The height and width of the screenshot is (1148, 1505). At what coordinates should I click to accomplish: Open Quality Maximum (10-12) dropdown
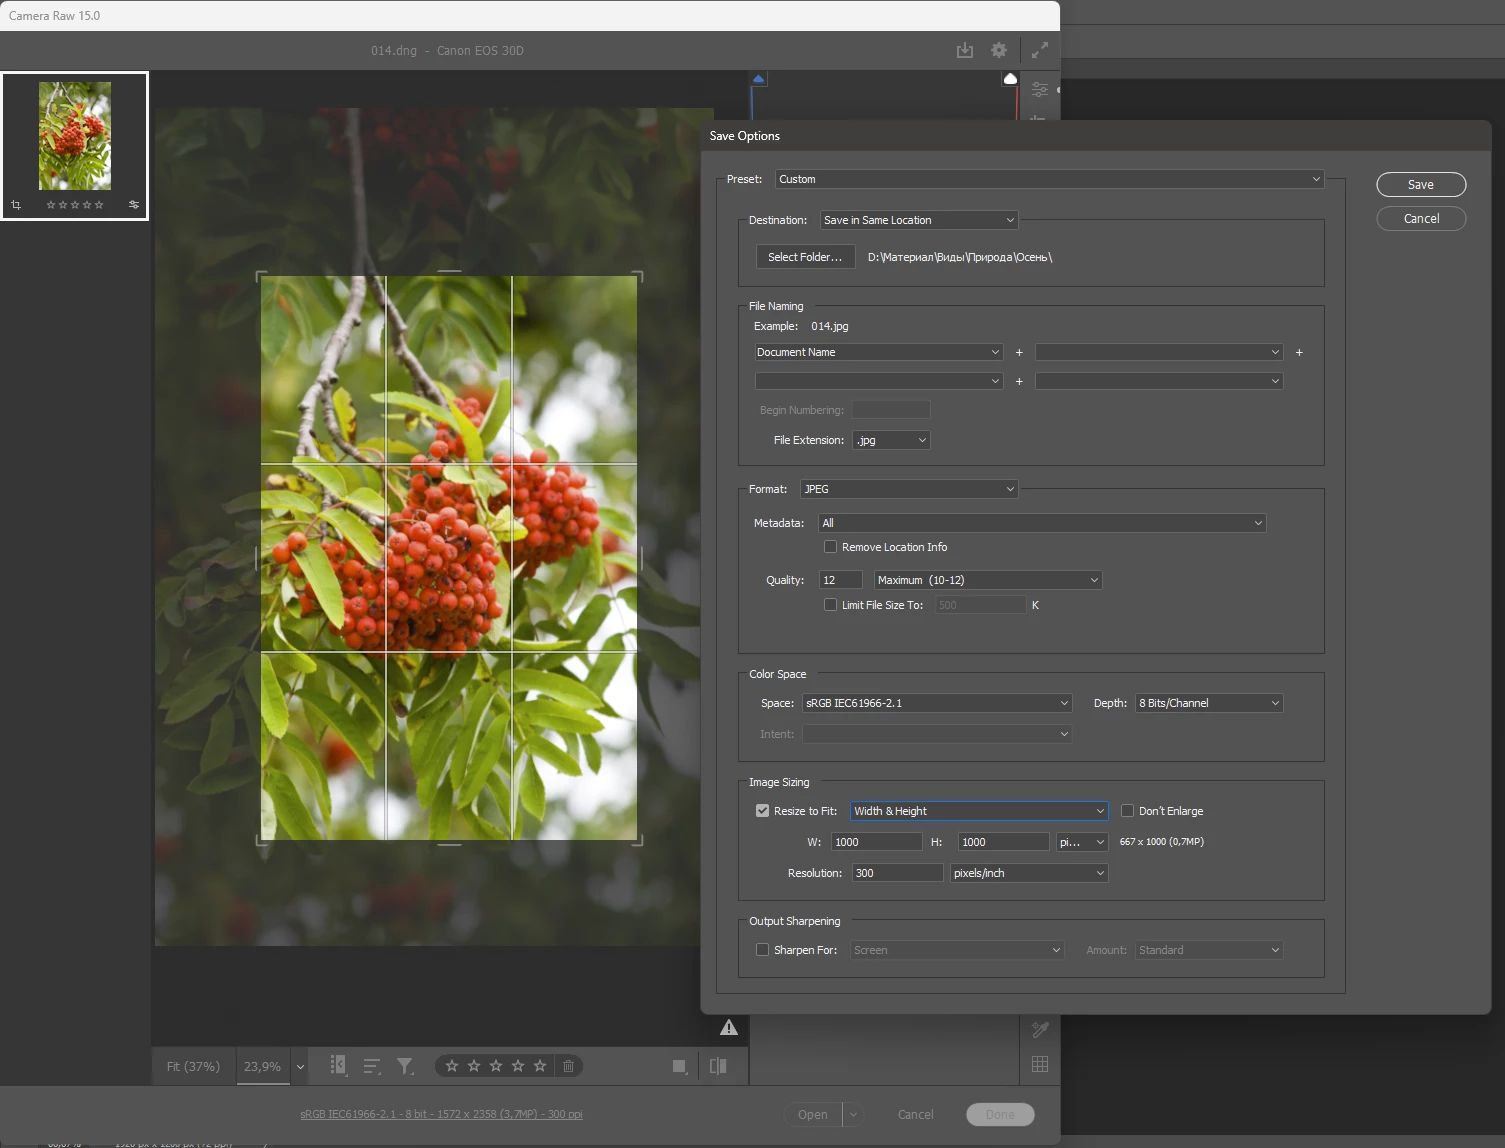[x=988, y=580]
